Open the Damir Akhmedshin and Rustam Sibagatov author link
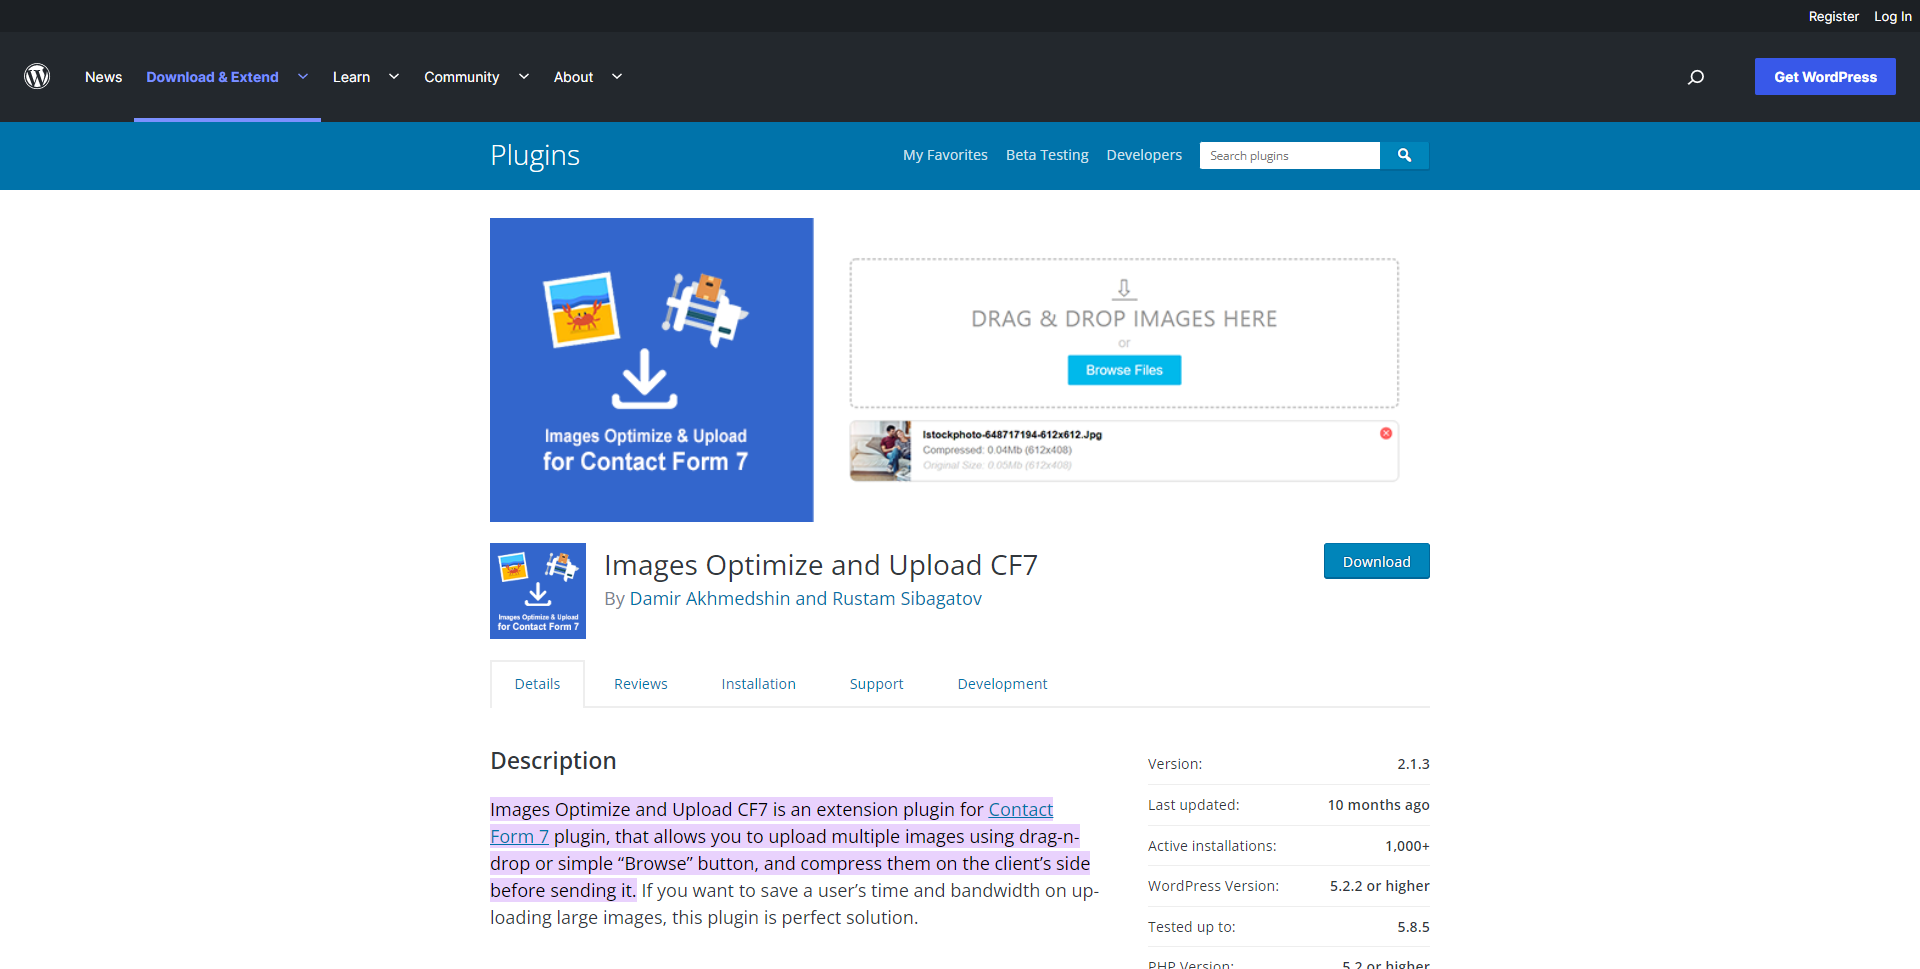 (805, 598)
